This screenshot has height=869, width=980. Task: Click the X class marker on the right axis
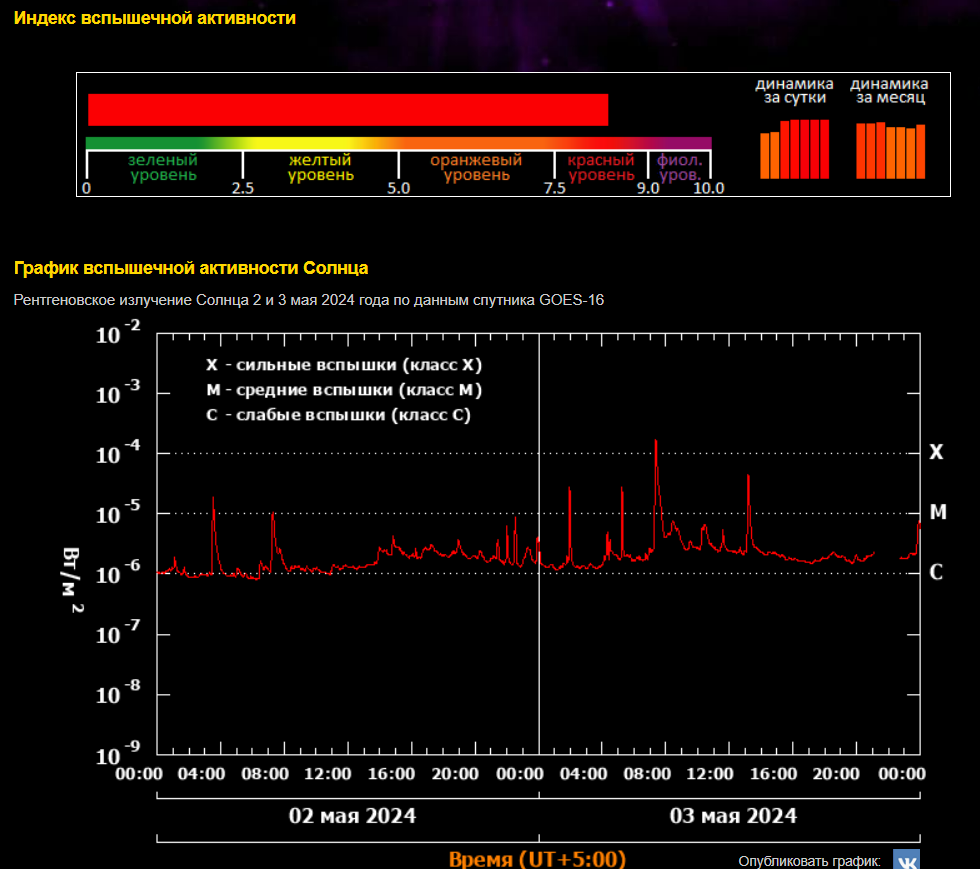point(936,452)
